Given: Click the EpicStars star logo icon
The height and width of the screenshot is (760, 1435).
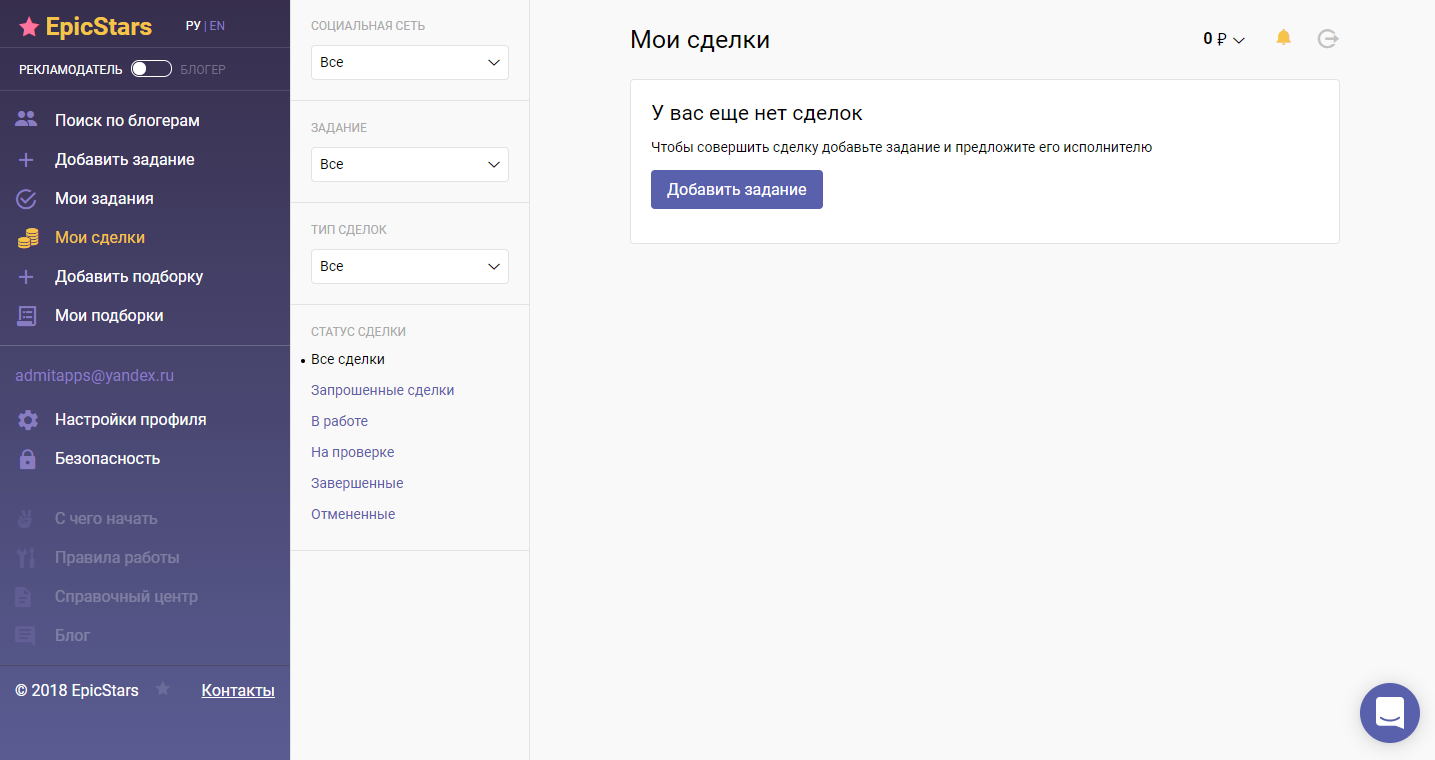Looking at the screenshot, I should point(29,27).
